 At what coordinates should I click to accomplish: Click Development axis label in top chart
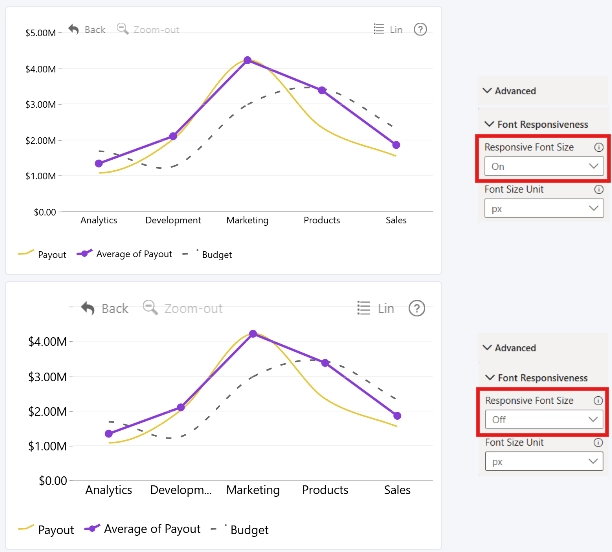coord(173,220)
